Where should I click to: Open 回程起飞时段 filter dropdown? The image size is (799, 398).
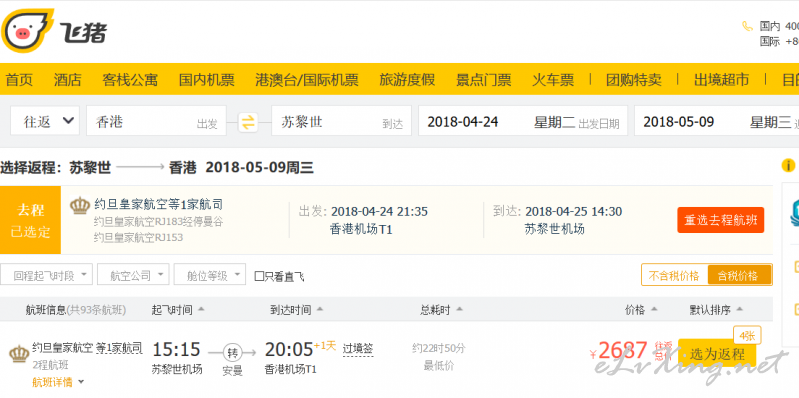click(46, 275)
